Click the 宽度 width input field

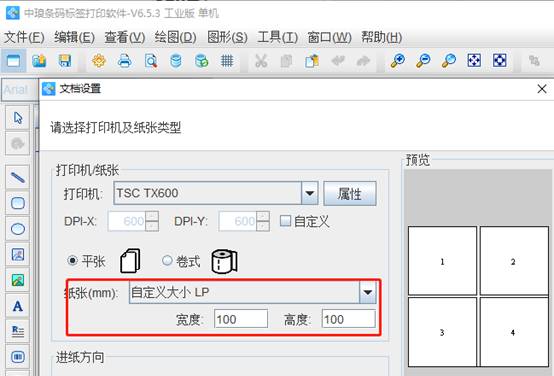241,319
